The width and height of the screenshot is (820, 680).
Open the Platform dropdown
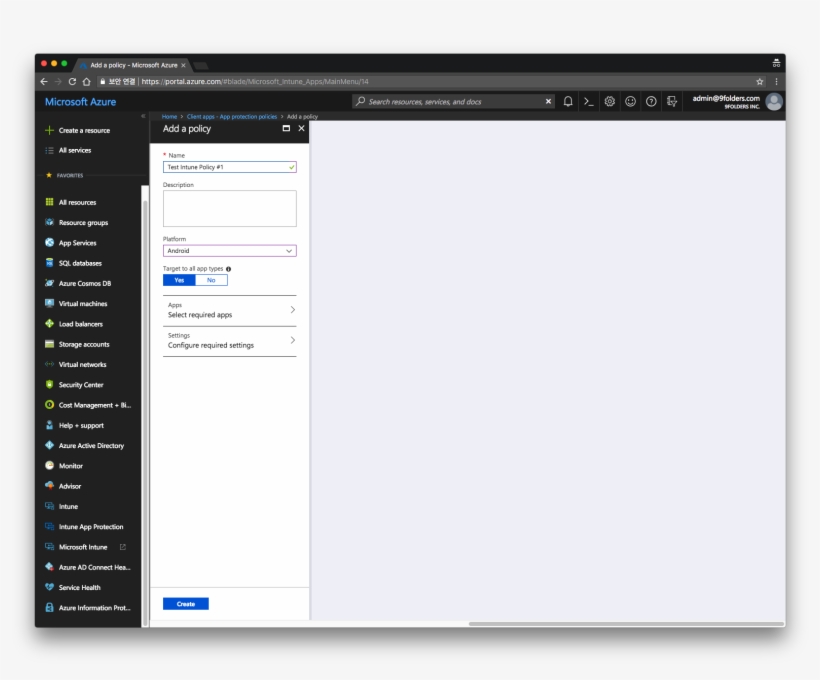coord(229,250)
